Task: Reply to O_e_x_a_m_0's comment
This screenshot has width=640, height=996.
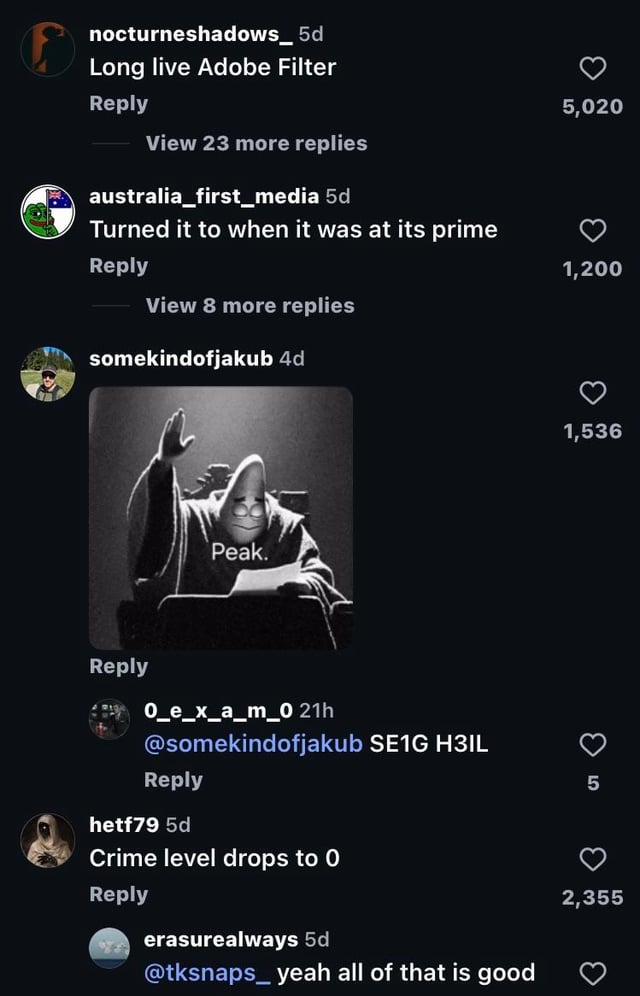Action: [173, 779]
